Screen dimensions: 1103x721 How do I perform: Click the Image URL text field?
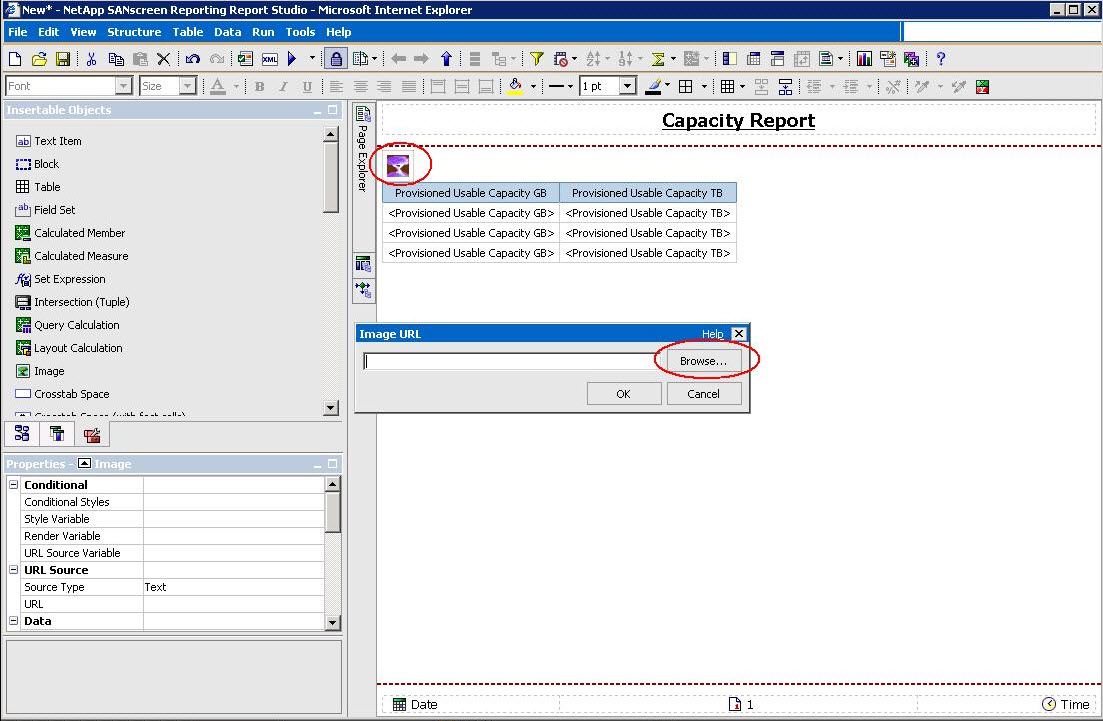508,362
